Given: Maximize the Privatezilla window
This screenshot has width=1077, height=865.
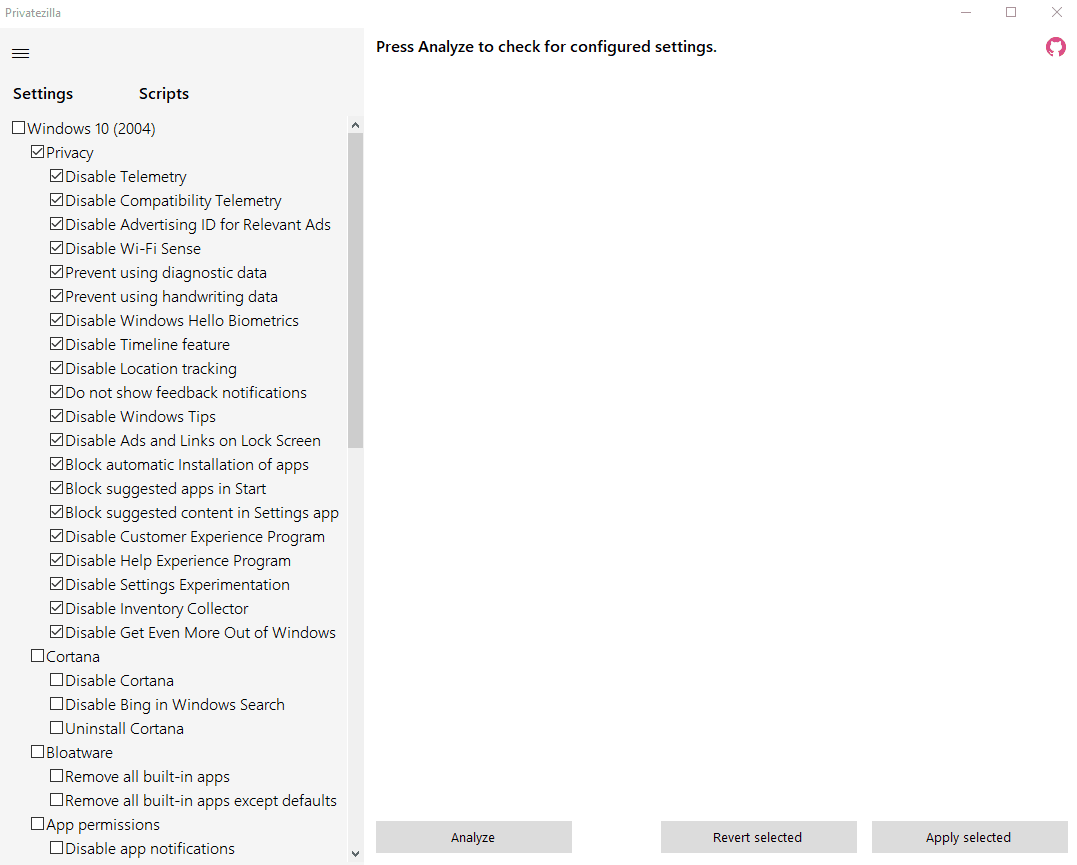Looking at the screenshot, I should point(1011,12).
